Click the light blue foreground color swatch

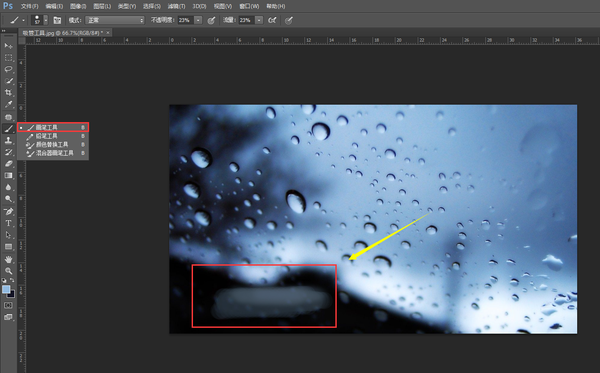6,290
